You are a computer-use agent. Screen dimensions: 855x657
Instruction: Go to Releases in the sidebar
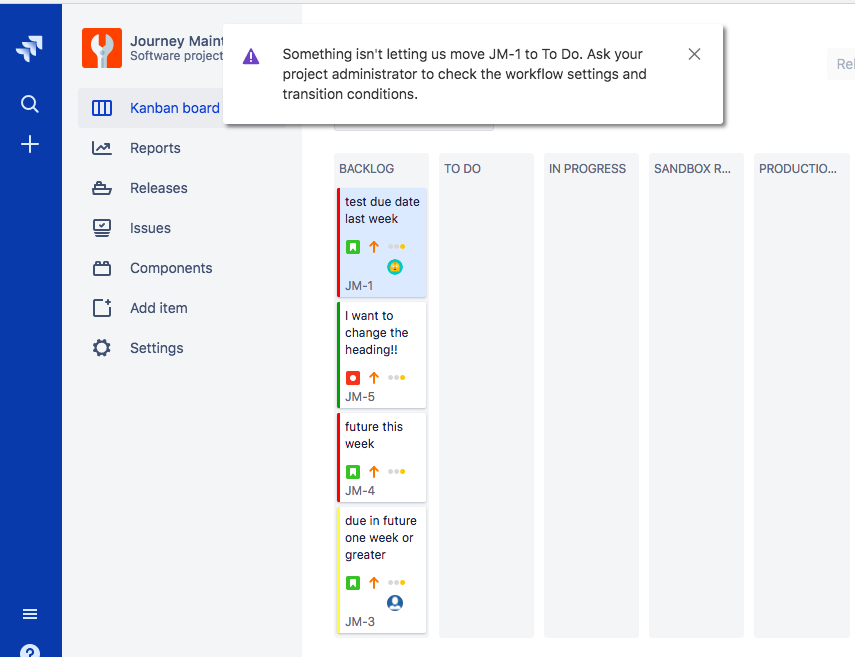pyautogui.click(x=159, y=188)
